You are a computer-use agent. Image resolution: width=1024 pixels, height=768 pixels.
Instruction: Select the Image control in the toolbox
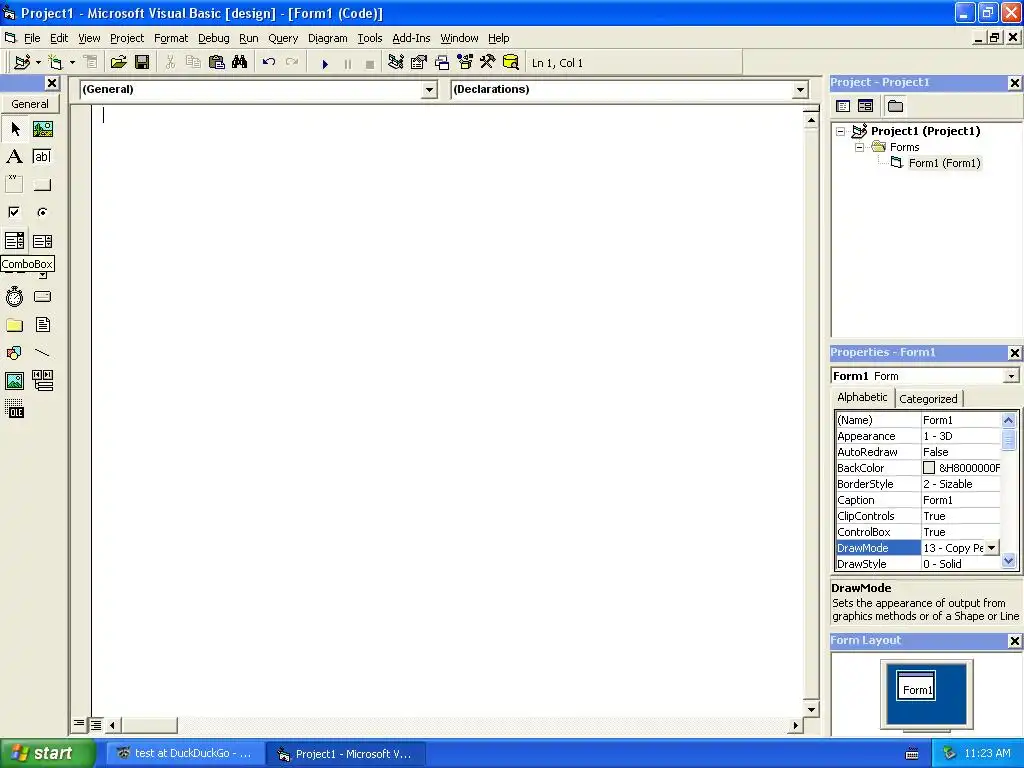tap(14, 381)
